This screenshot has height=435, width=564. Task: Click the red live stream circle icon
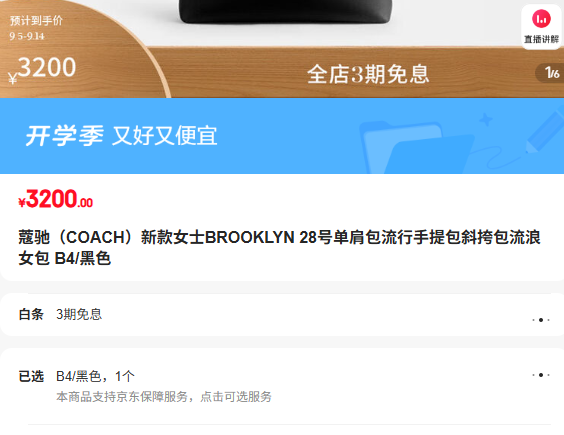541,19
